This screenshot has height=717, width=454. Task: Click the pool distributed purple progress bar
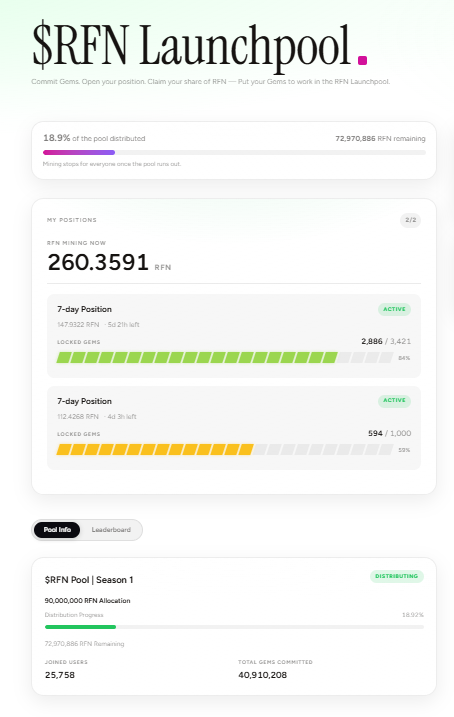234,152
